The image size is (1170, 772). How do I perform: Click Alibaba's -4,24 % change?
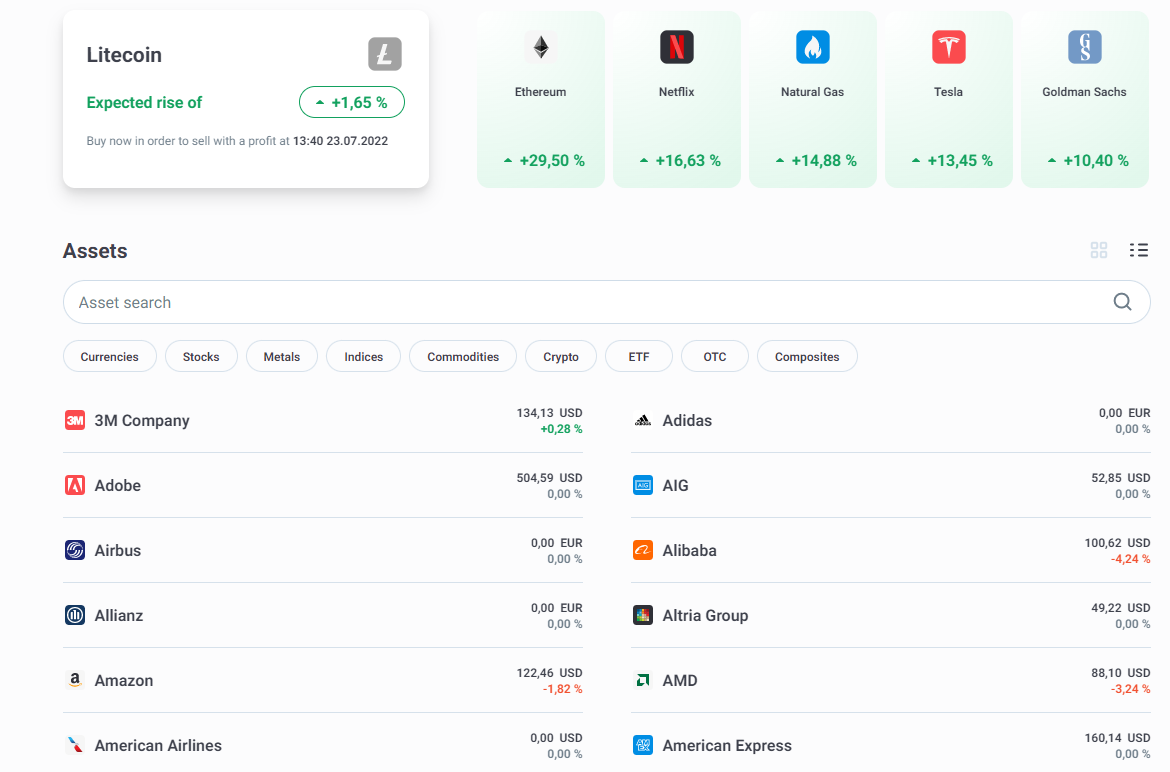click(1130, 559)
